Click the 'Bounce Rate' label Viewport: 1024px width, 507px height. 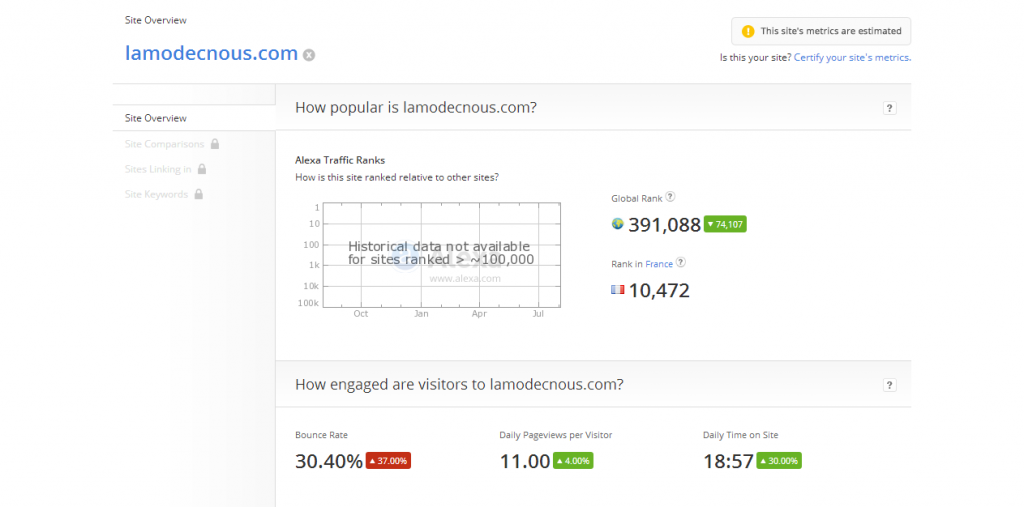[321, 435]
